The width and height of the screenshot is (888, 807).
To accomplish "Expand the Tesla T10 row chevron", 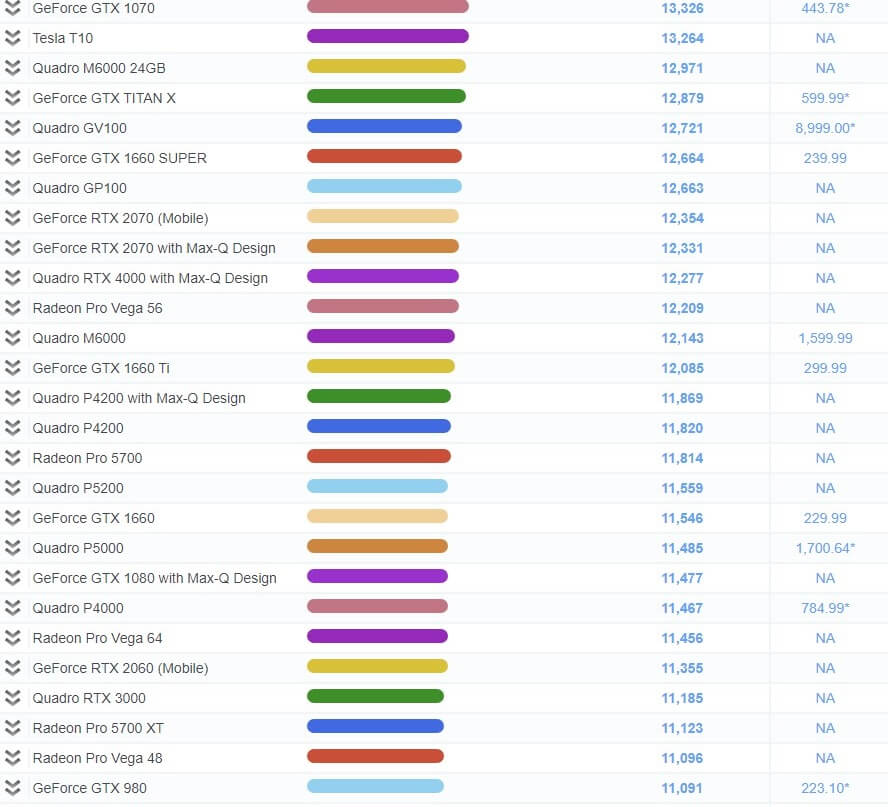I will pyautogui.click(x=12, y=38).
